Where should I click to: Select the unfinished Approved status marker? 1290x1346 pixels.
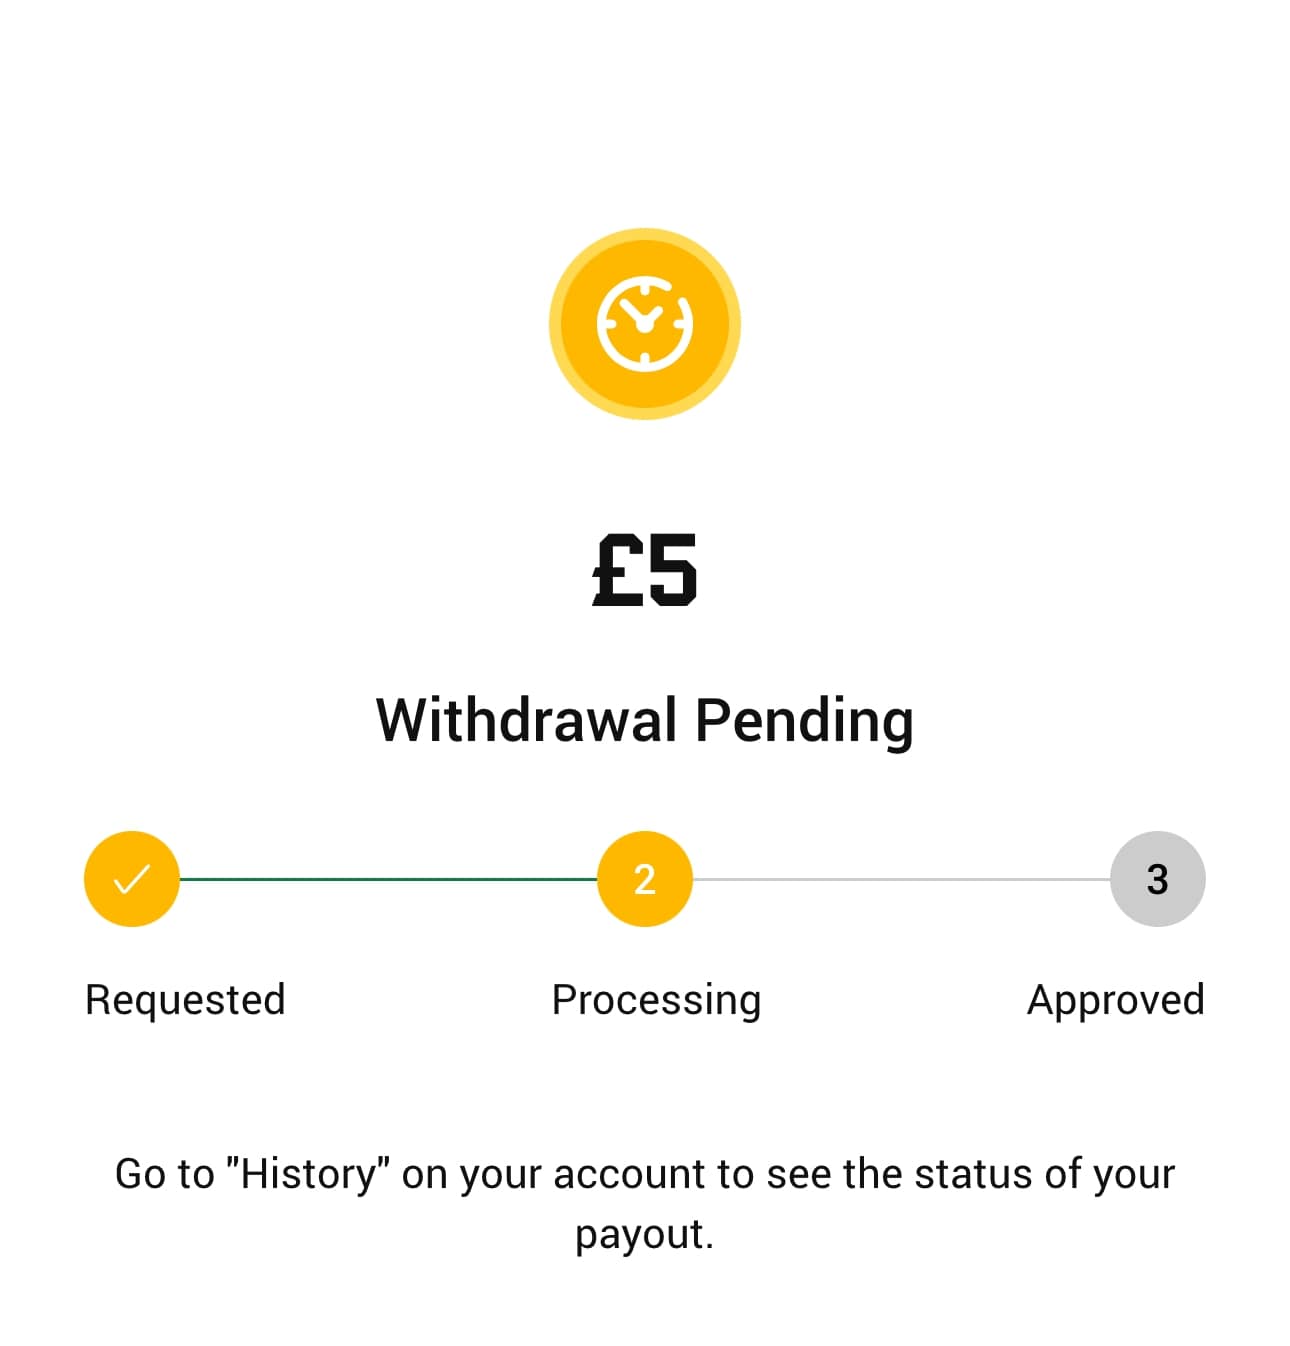(x=1157, y=878)
